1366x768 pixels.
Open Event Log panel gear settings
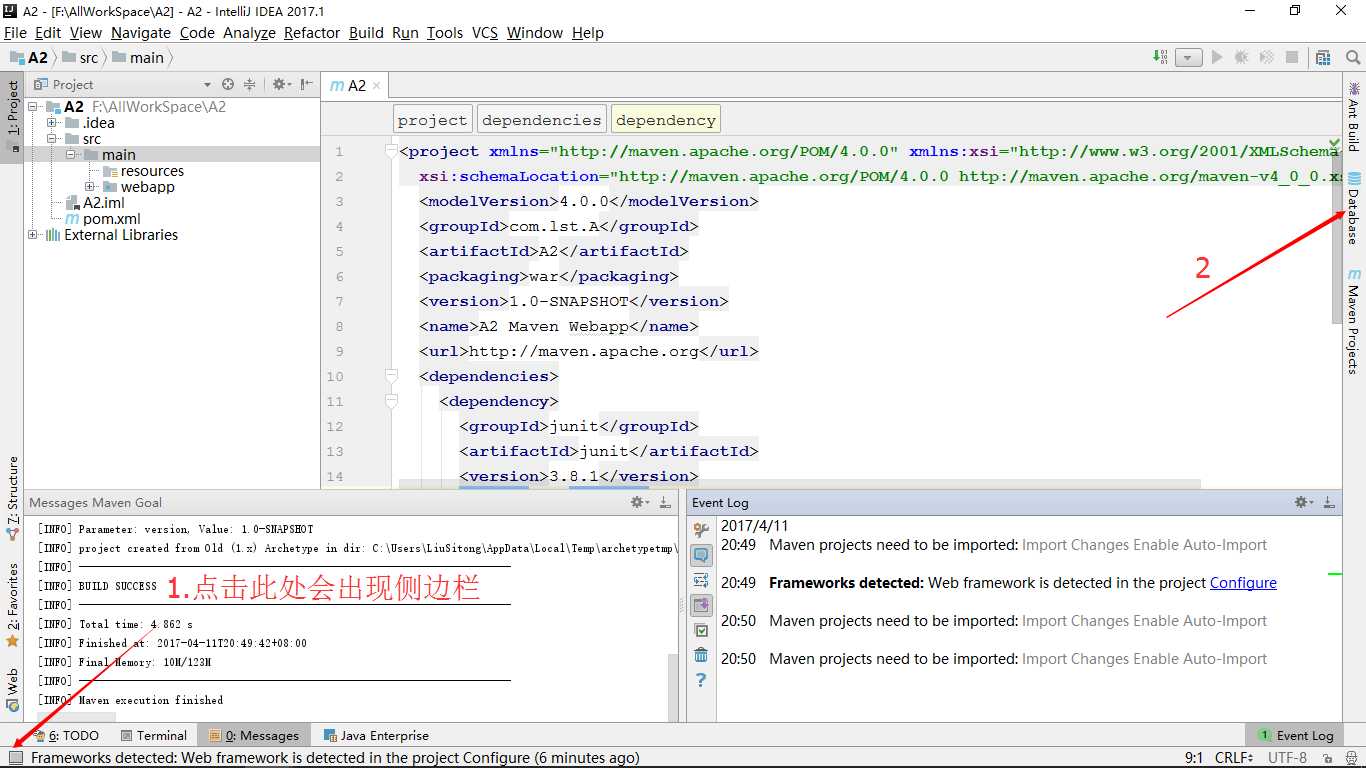pyautogui.click(x=1303, y=502)
